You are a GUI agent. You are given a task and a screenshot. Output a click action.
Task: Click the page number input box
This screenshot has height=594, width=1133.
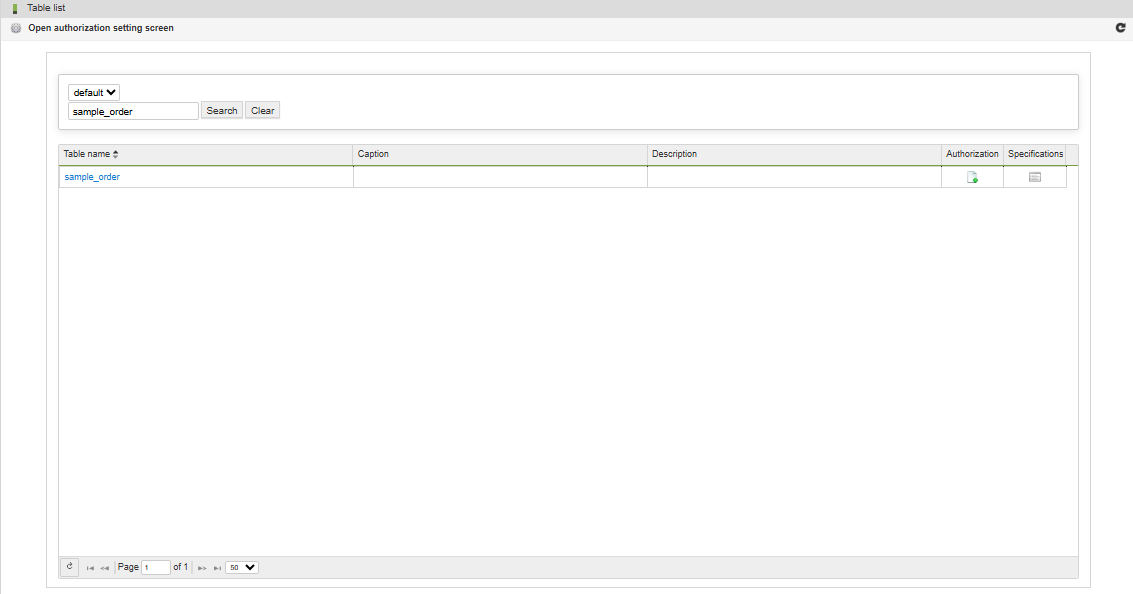(x=156, y=567)
